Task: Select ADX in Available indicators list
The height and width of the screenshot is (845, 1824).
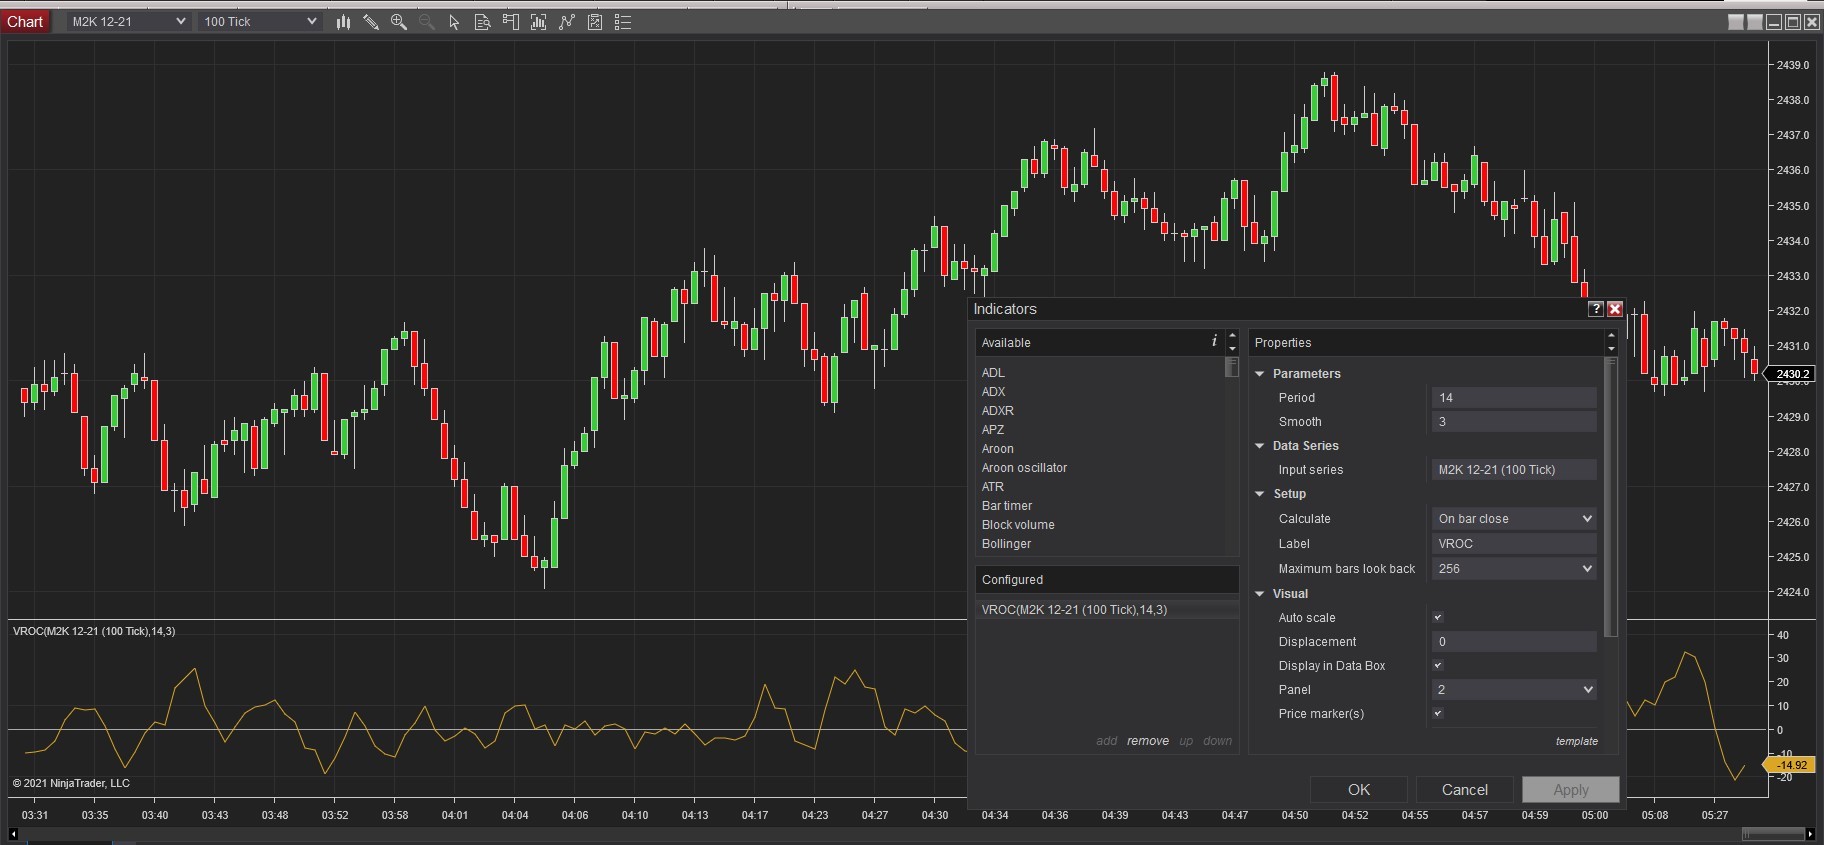Action: (994, 392)
